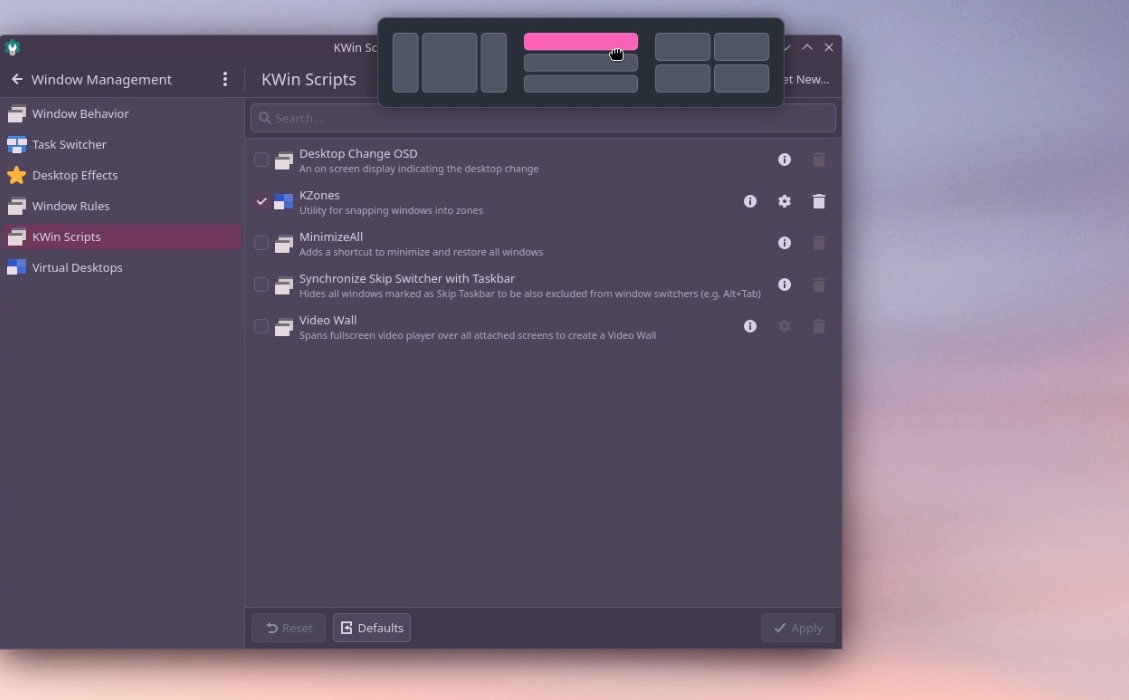Open Window Behavior settings page
Screen dimensions: 1129x700
coord(80,114)
